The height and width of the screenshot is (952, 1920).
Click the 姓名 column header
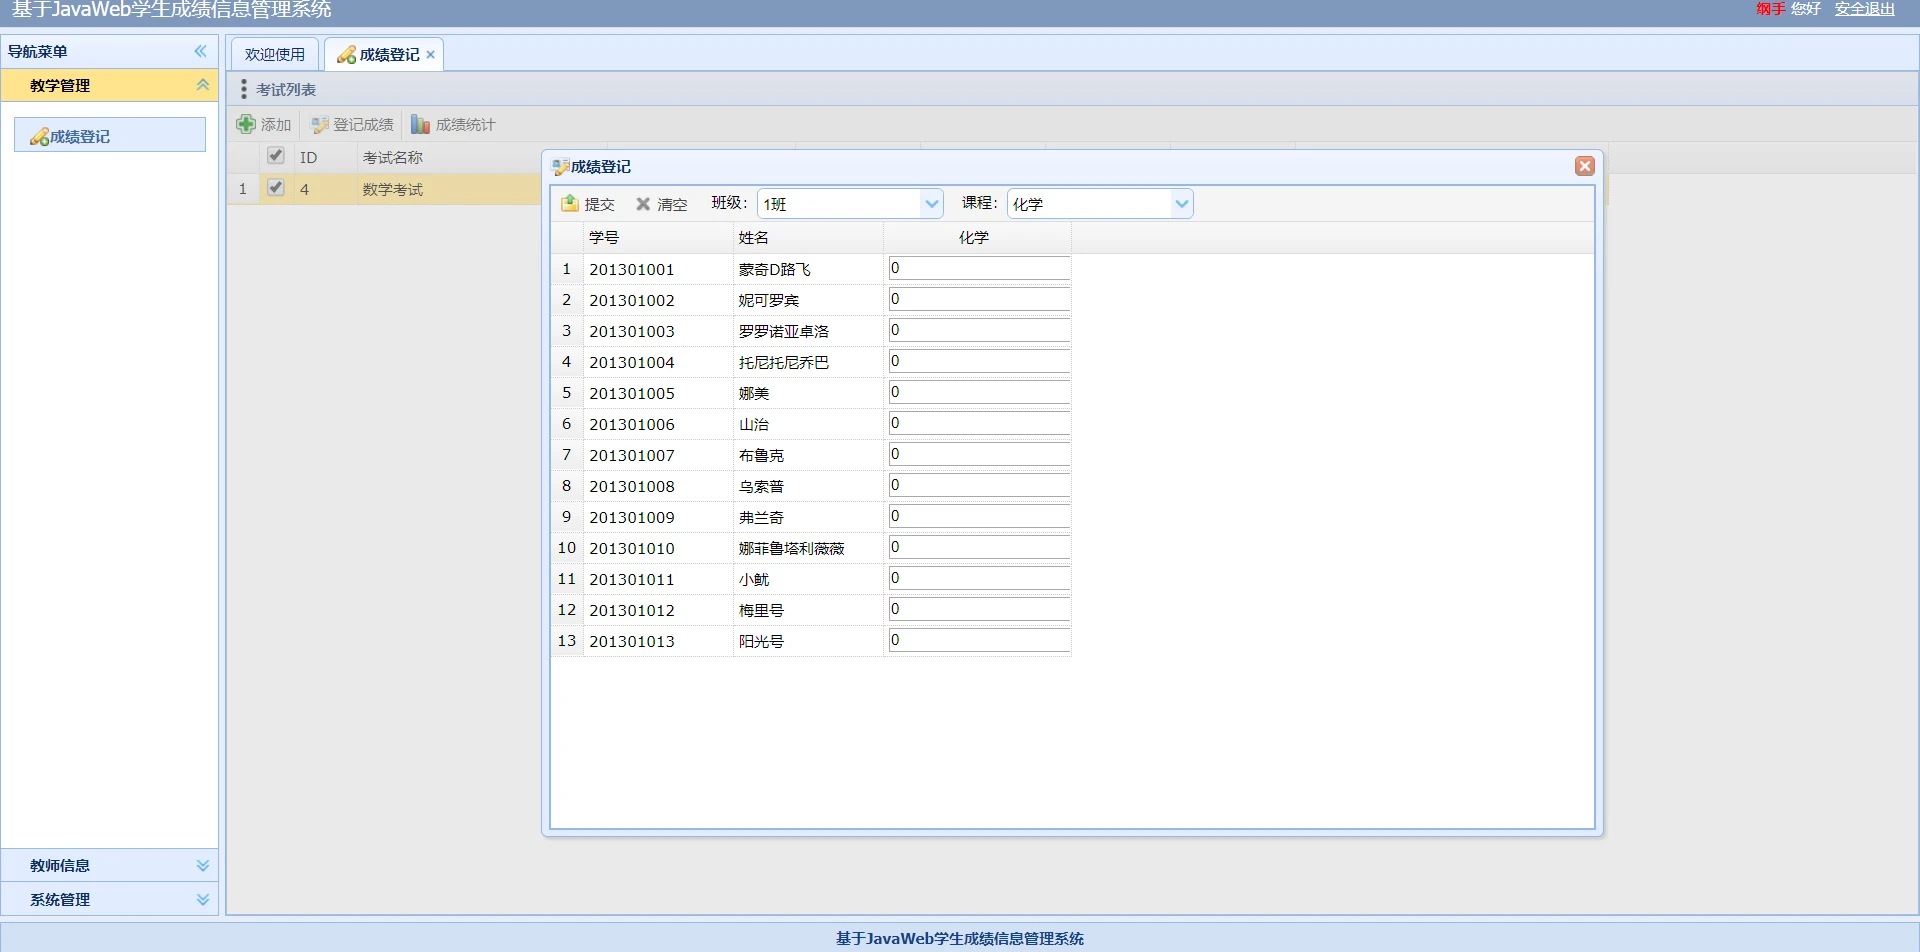point(808,238)
